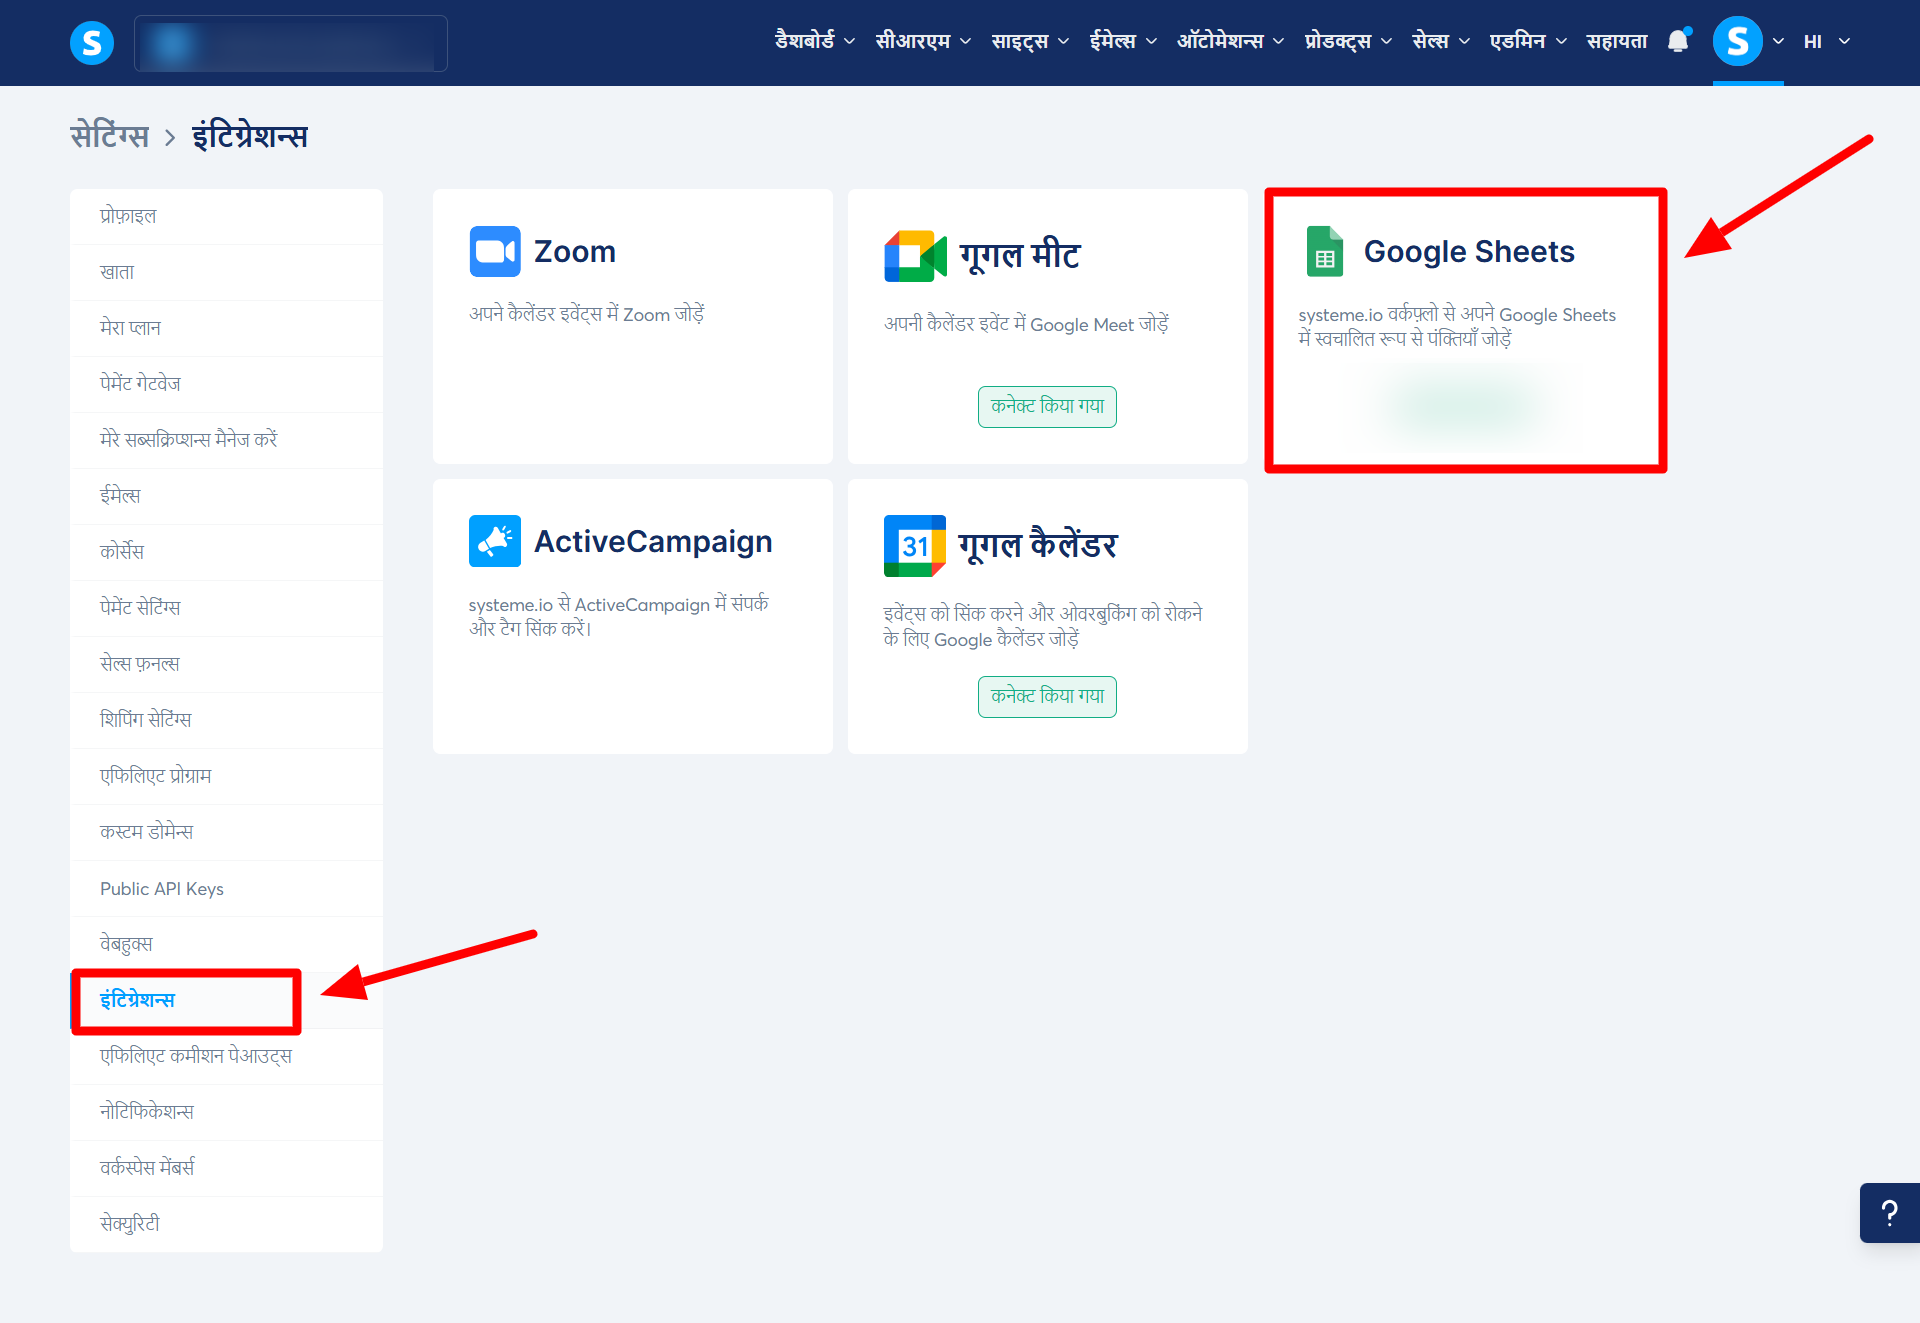This screenshot has width=1920, height=1323.
Task: Click the blurred button on Google Sheets card
Action: point(1463,406)
